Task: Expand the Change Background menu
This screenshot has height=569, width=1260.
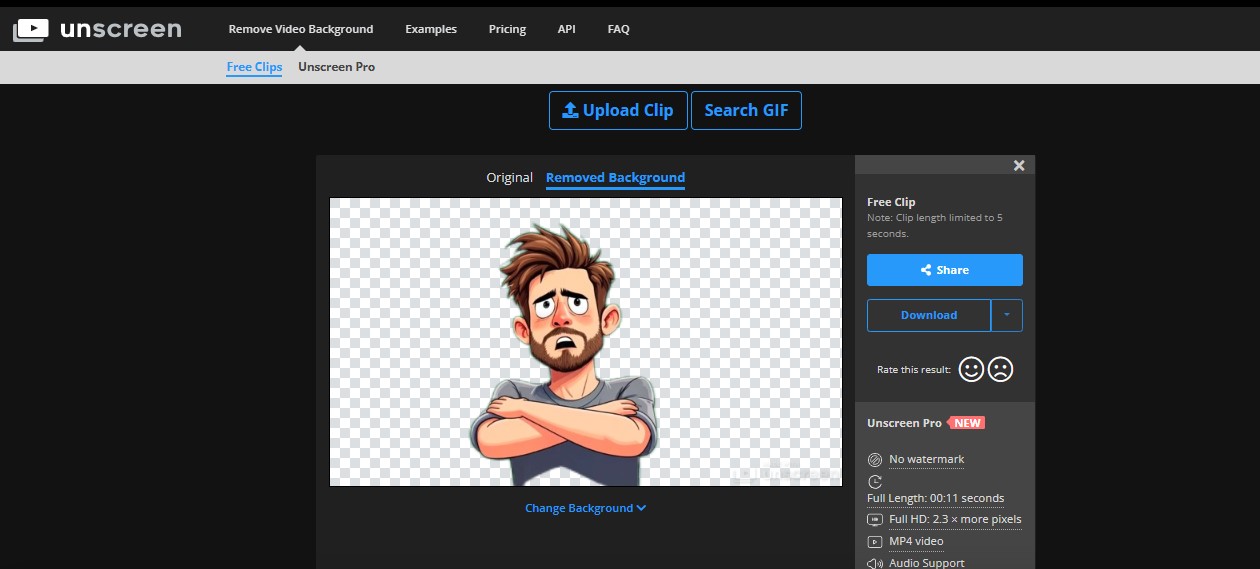Action: (586, 508)
